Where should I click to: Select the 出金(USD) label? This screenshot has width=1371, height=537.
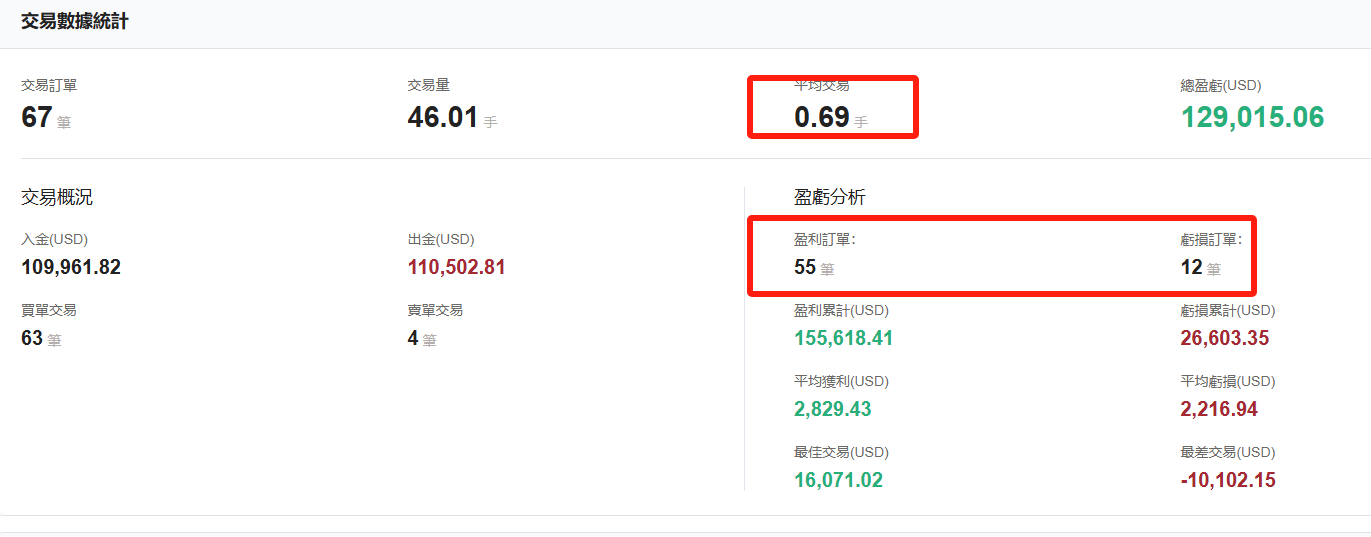click(441, 240)
